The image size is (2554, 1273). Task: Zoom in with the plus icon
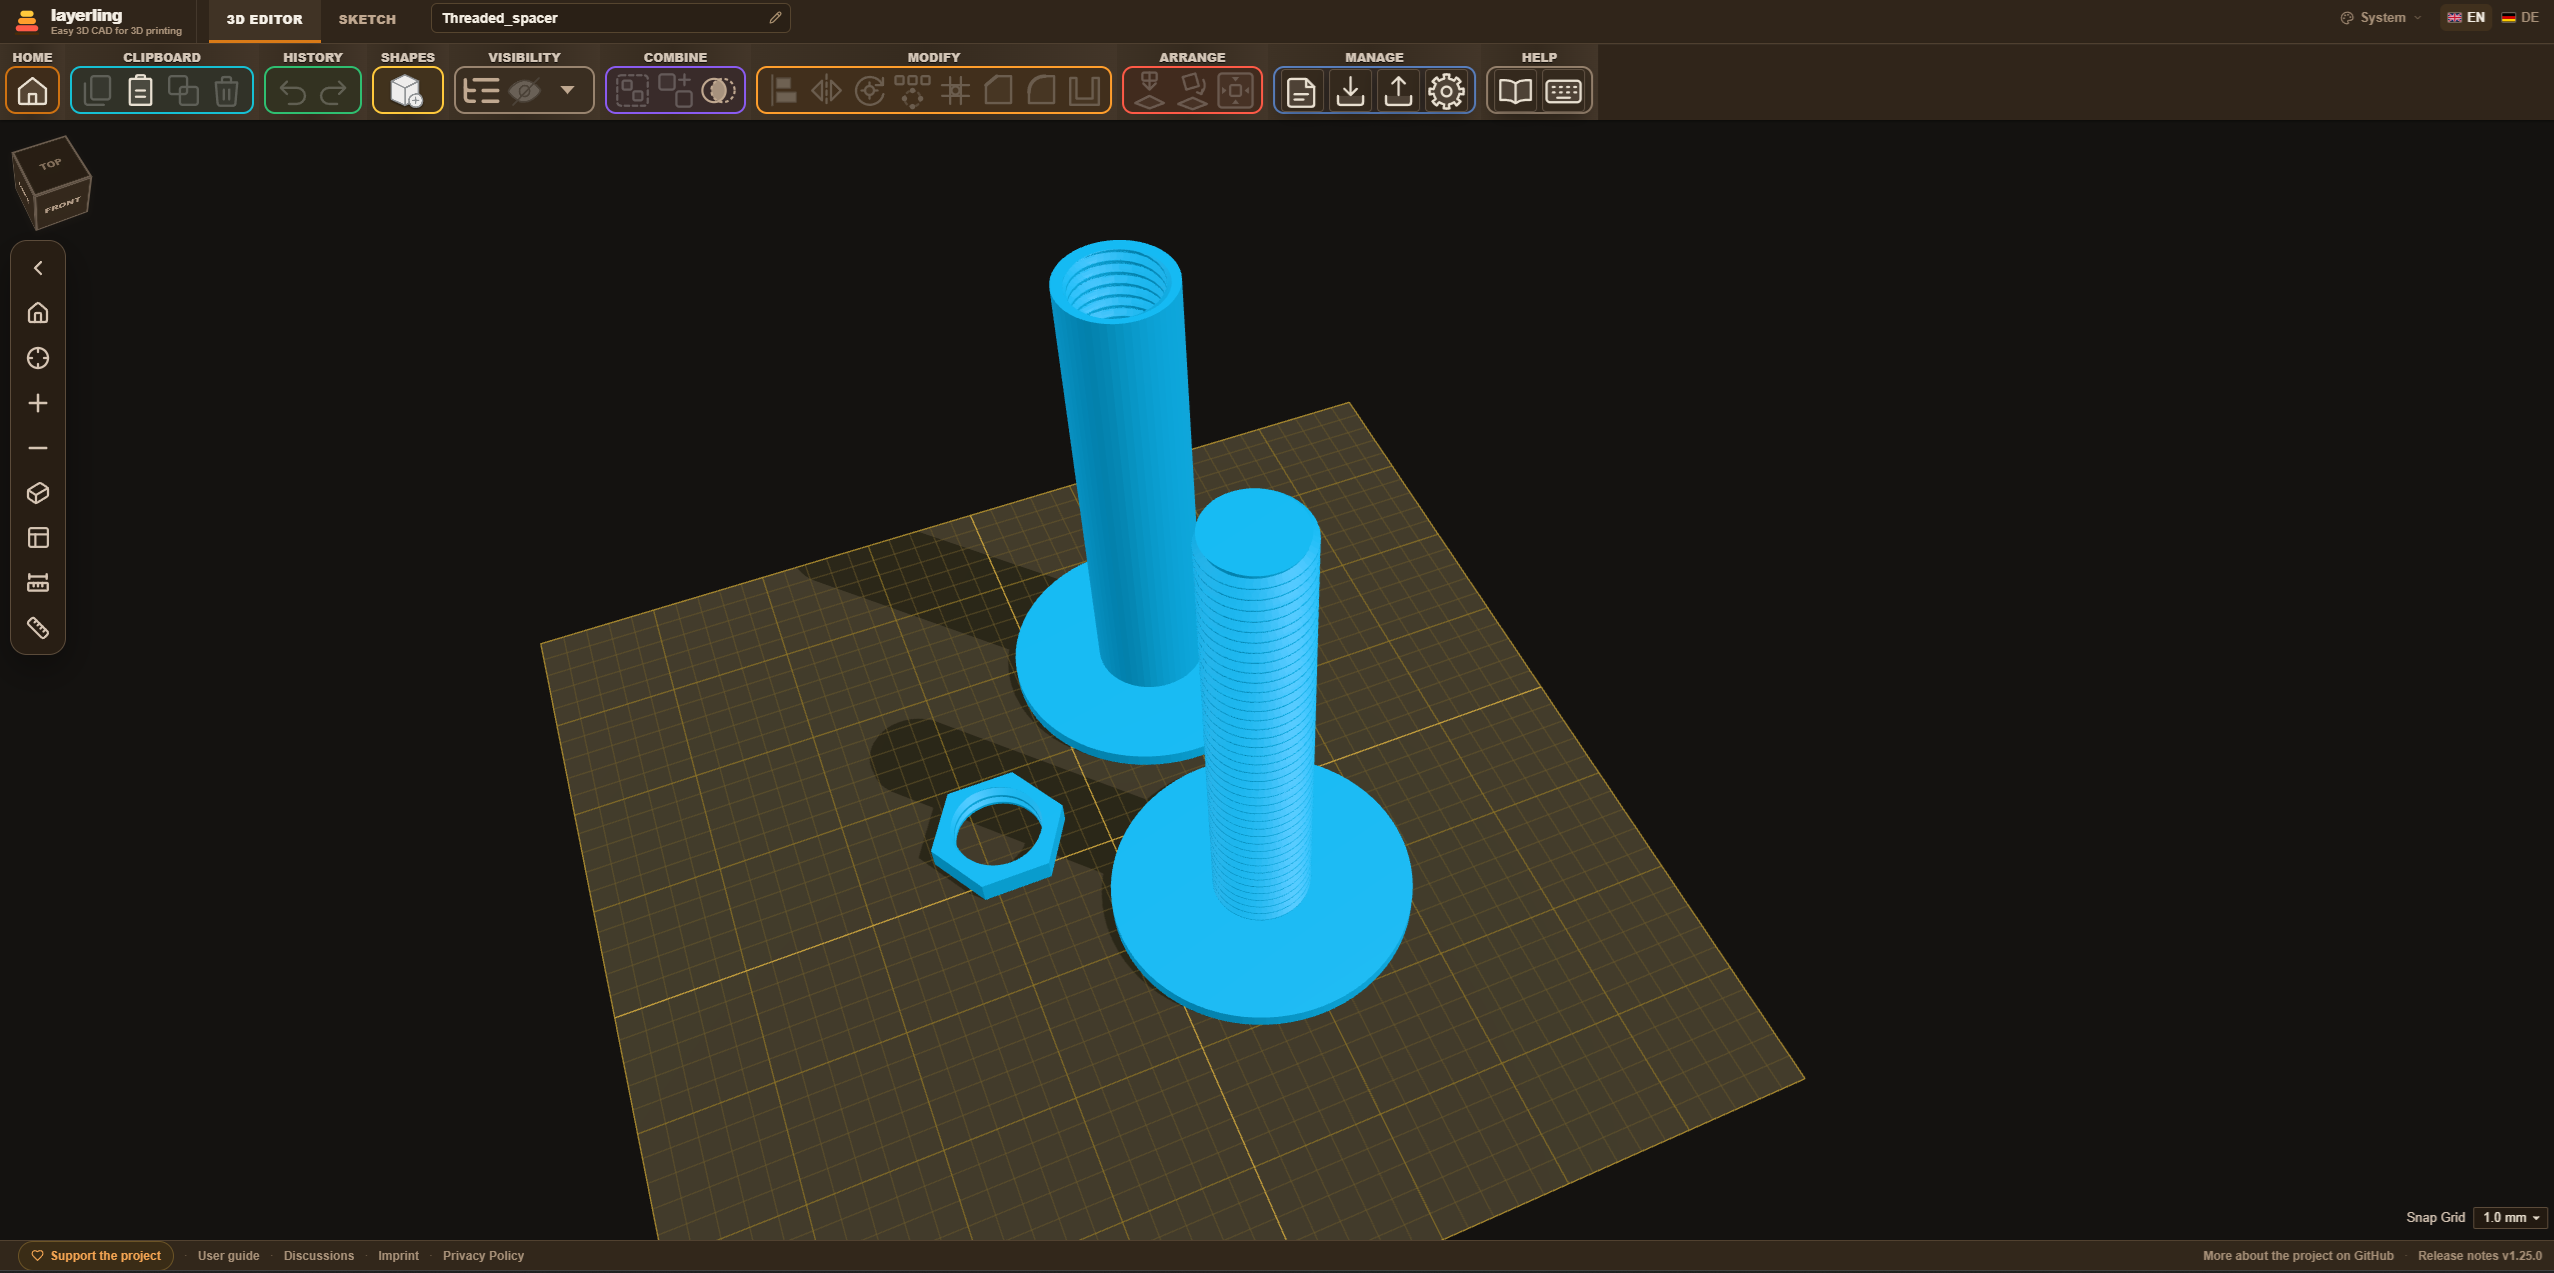point(38,403)
